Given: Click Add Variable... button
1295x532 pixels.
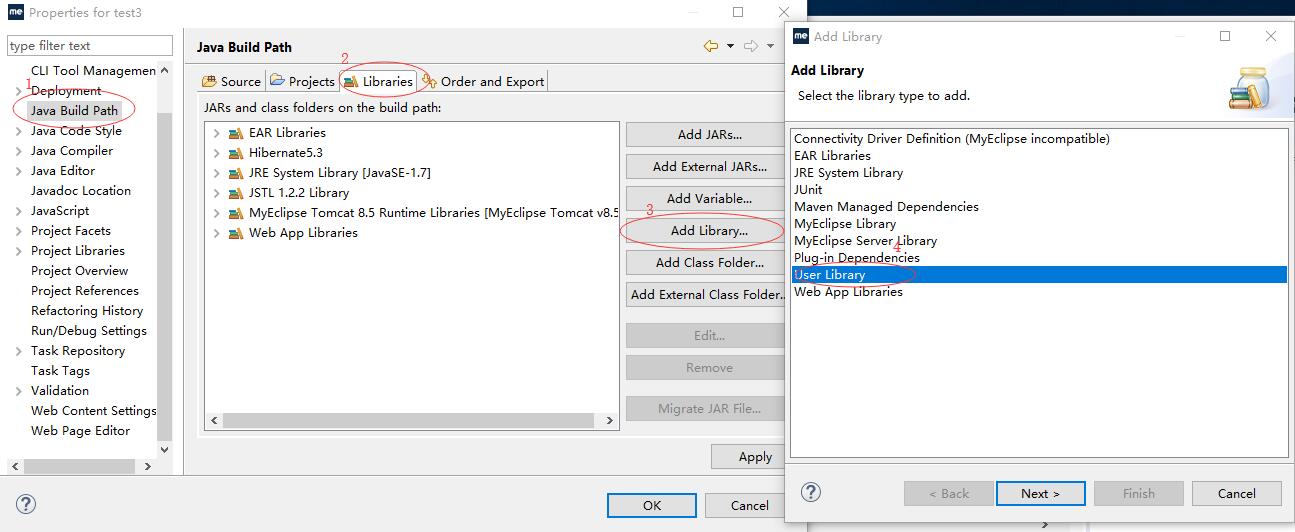Looking at the screenshot, I should [x=709, y=198].
